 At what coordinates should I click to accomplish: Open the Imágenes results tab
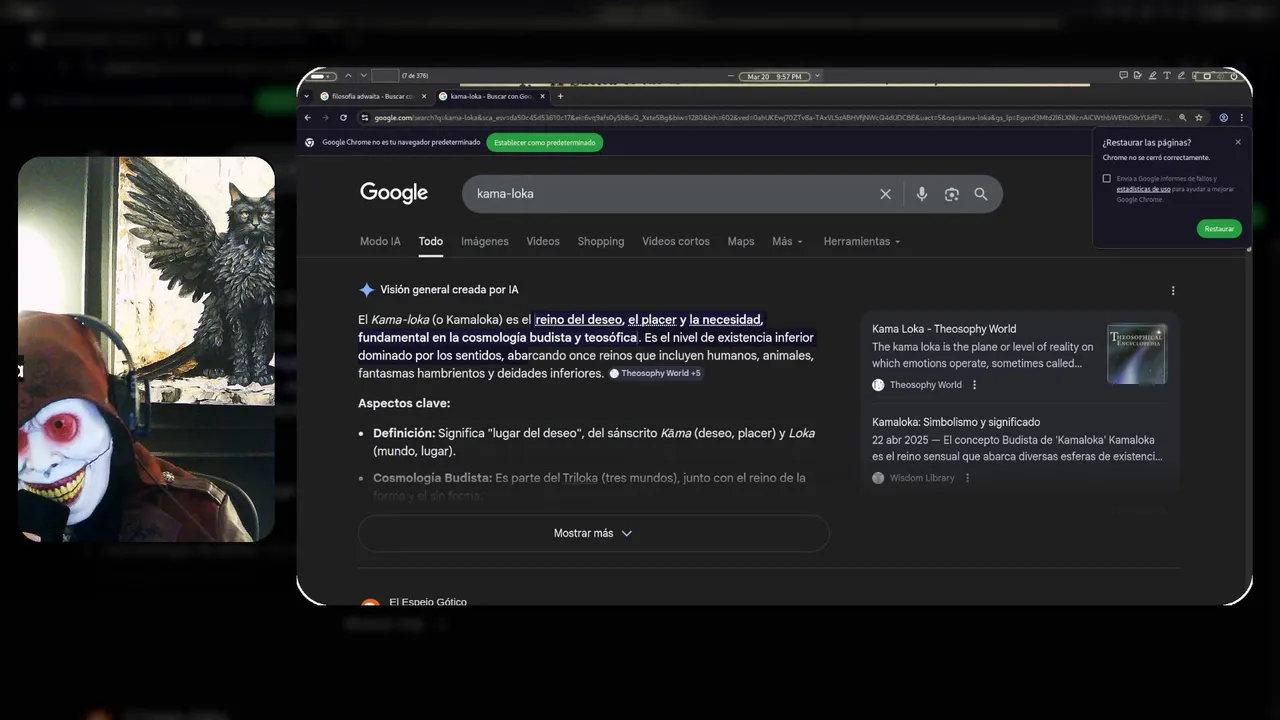click(x=484, y=241)
